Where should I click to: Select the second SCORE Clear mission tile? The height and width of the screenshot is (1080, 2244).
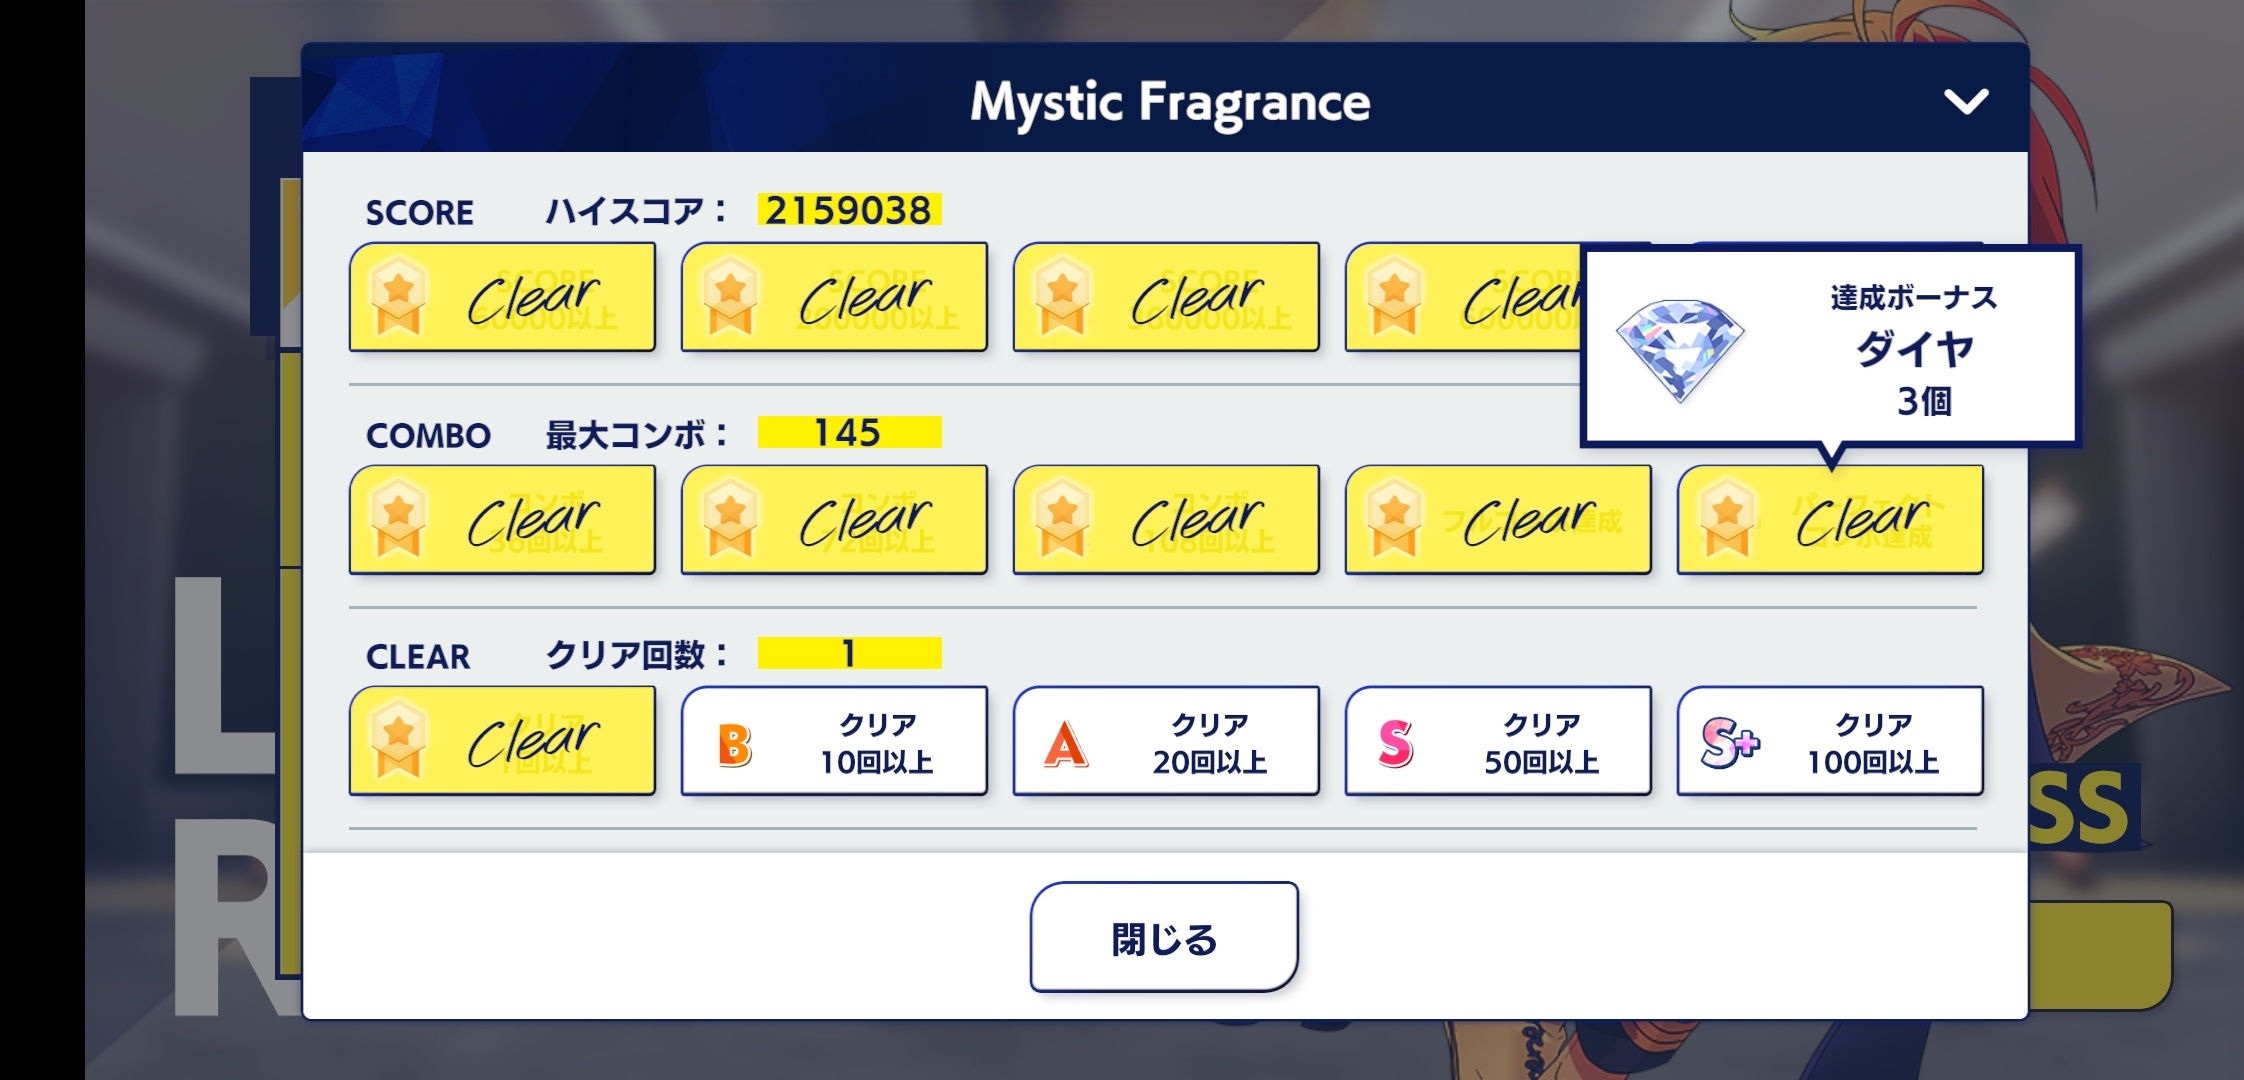click(834, 297)
